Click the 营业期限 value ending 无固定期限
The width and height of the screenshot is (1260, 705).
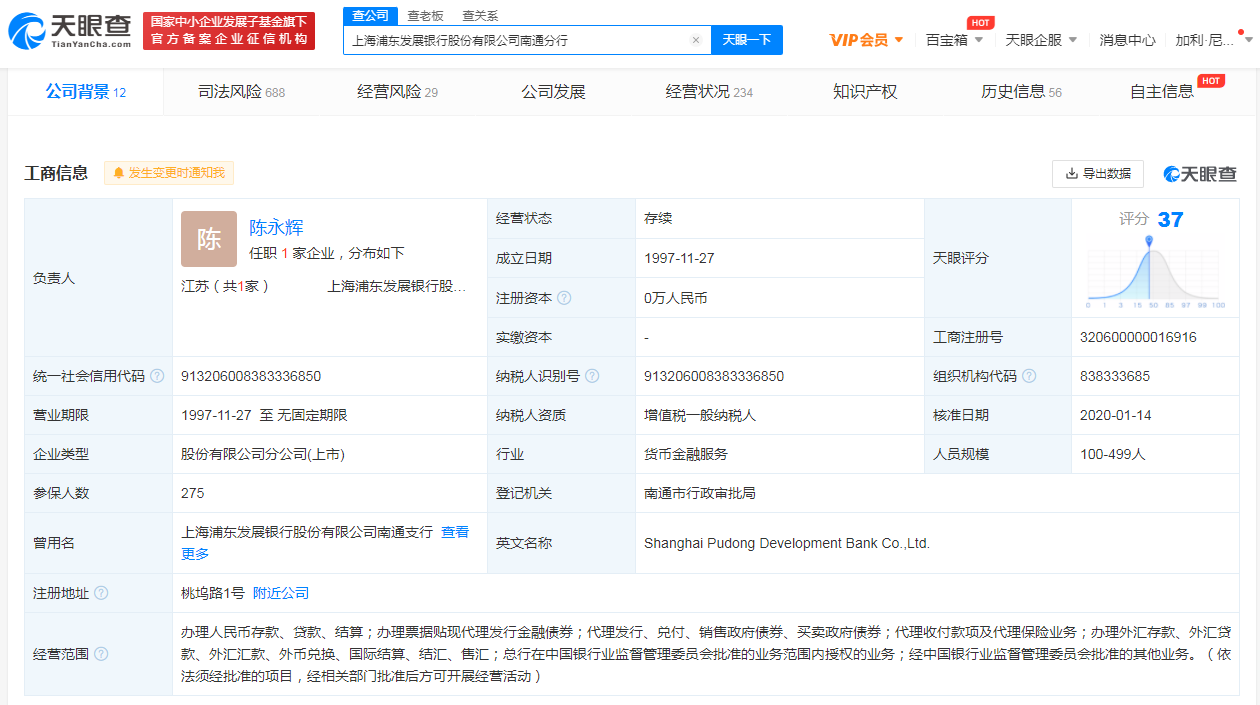[264, 415]
